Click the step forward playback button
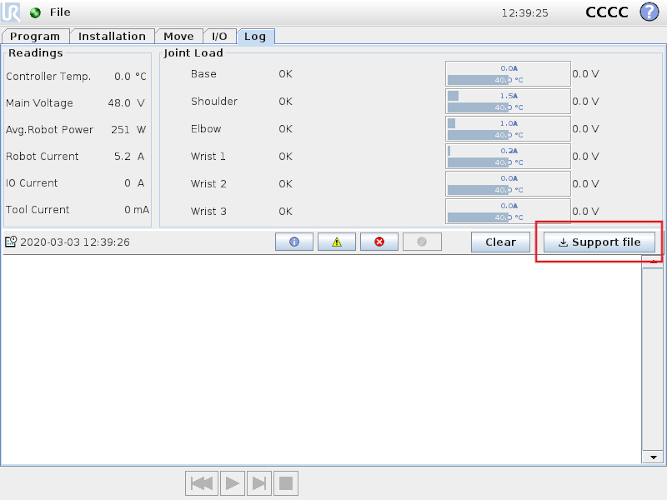The width and height of the screenshot is (667, 500). (259, 483)
